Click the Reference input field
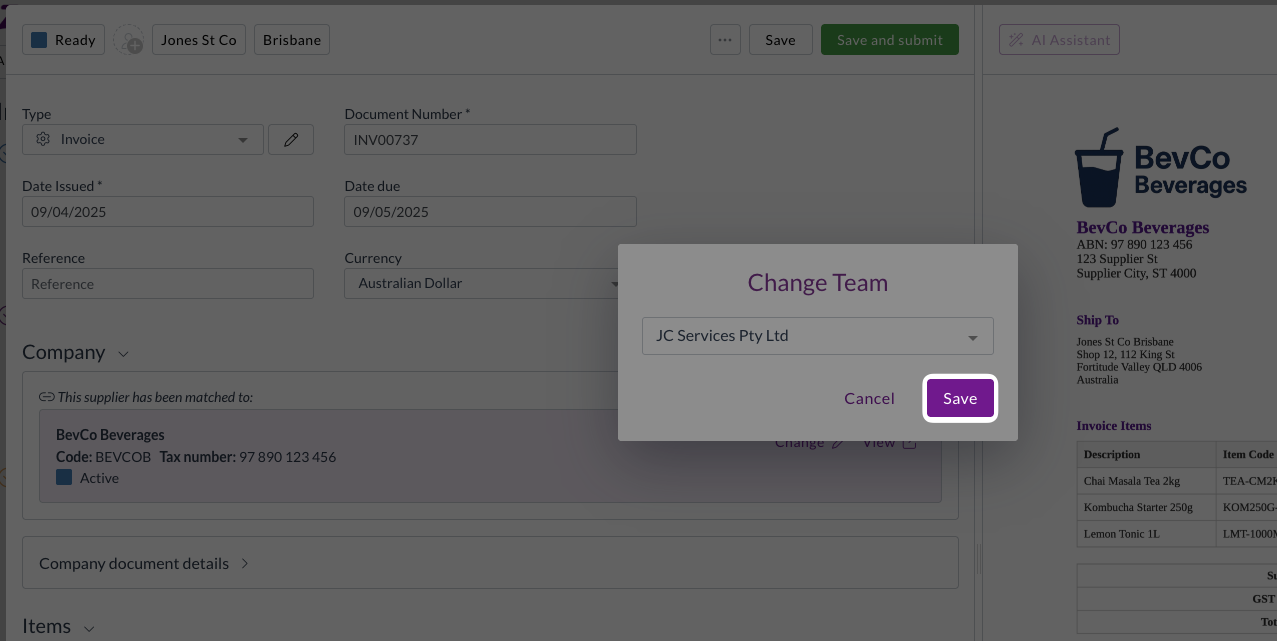Image resolution: width=1277 pixels, height=641 pixels. [x=168, y=284]
